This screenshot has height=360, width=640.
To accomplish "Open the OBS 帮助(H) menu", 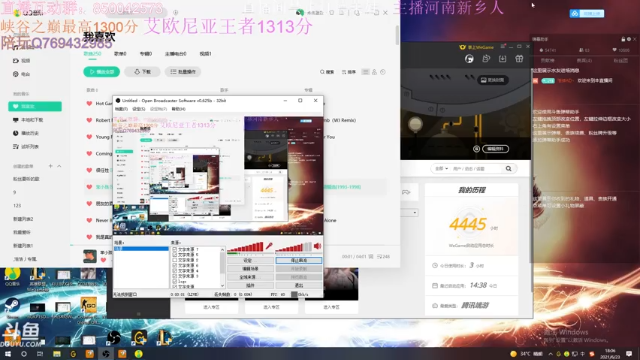I will pos(178,109).
